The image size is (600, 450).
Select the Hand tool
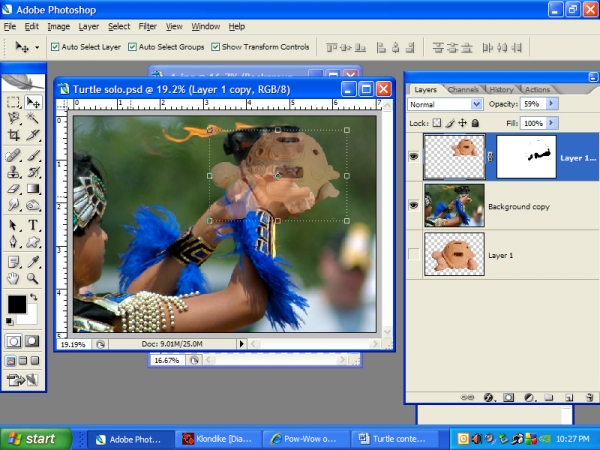(13, 279)
